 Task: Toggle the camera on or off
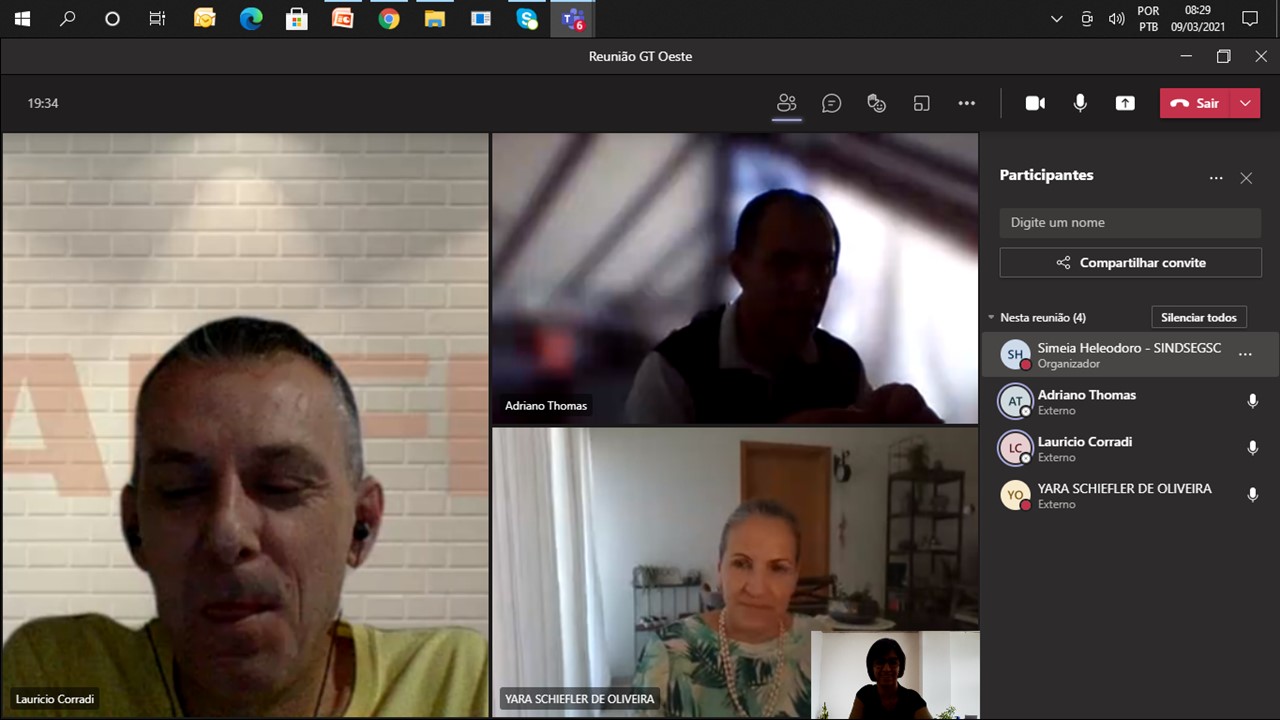pos(1035,103)
